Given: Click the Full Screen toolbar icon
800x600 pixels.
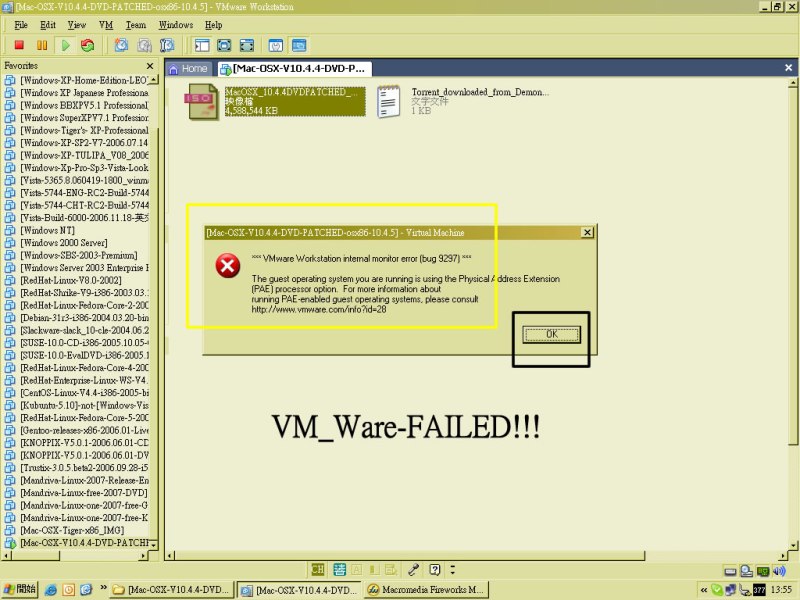Looking at the screenshot, I should pyautogui.click(x=247, y=45).
